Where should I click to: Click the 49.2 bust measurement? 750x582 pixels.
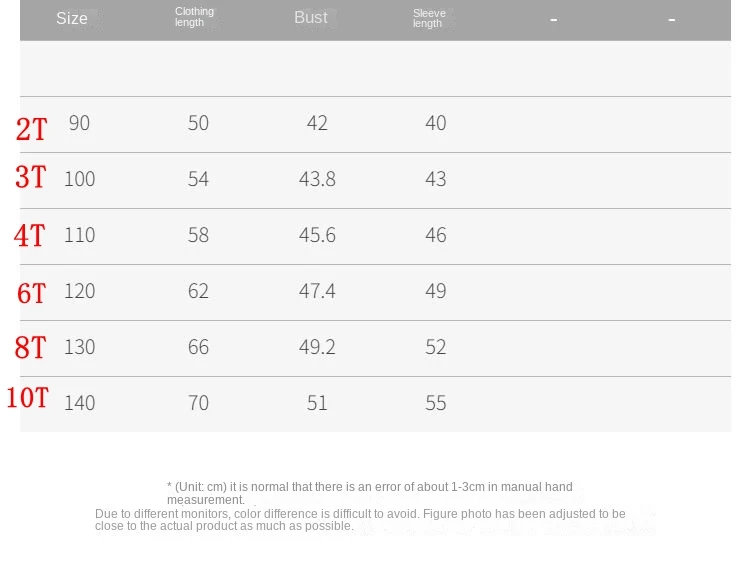point(317,347)
